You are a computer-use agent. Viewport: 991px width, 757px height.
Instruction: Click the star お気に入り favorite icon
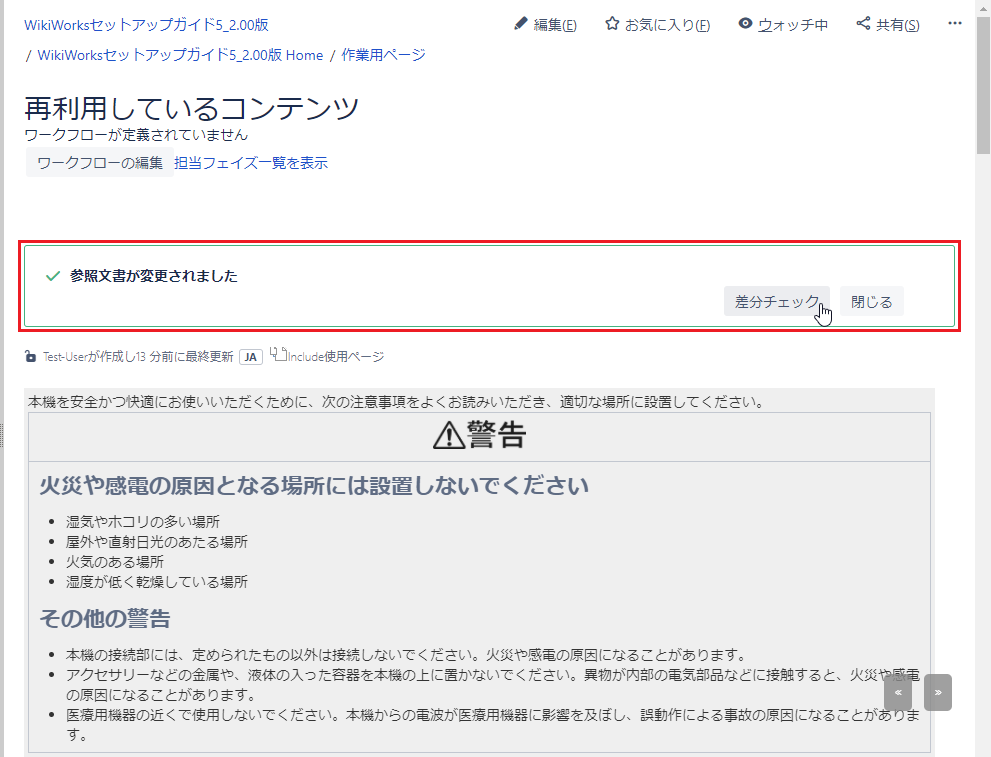(612, 24)
